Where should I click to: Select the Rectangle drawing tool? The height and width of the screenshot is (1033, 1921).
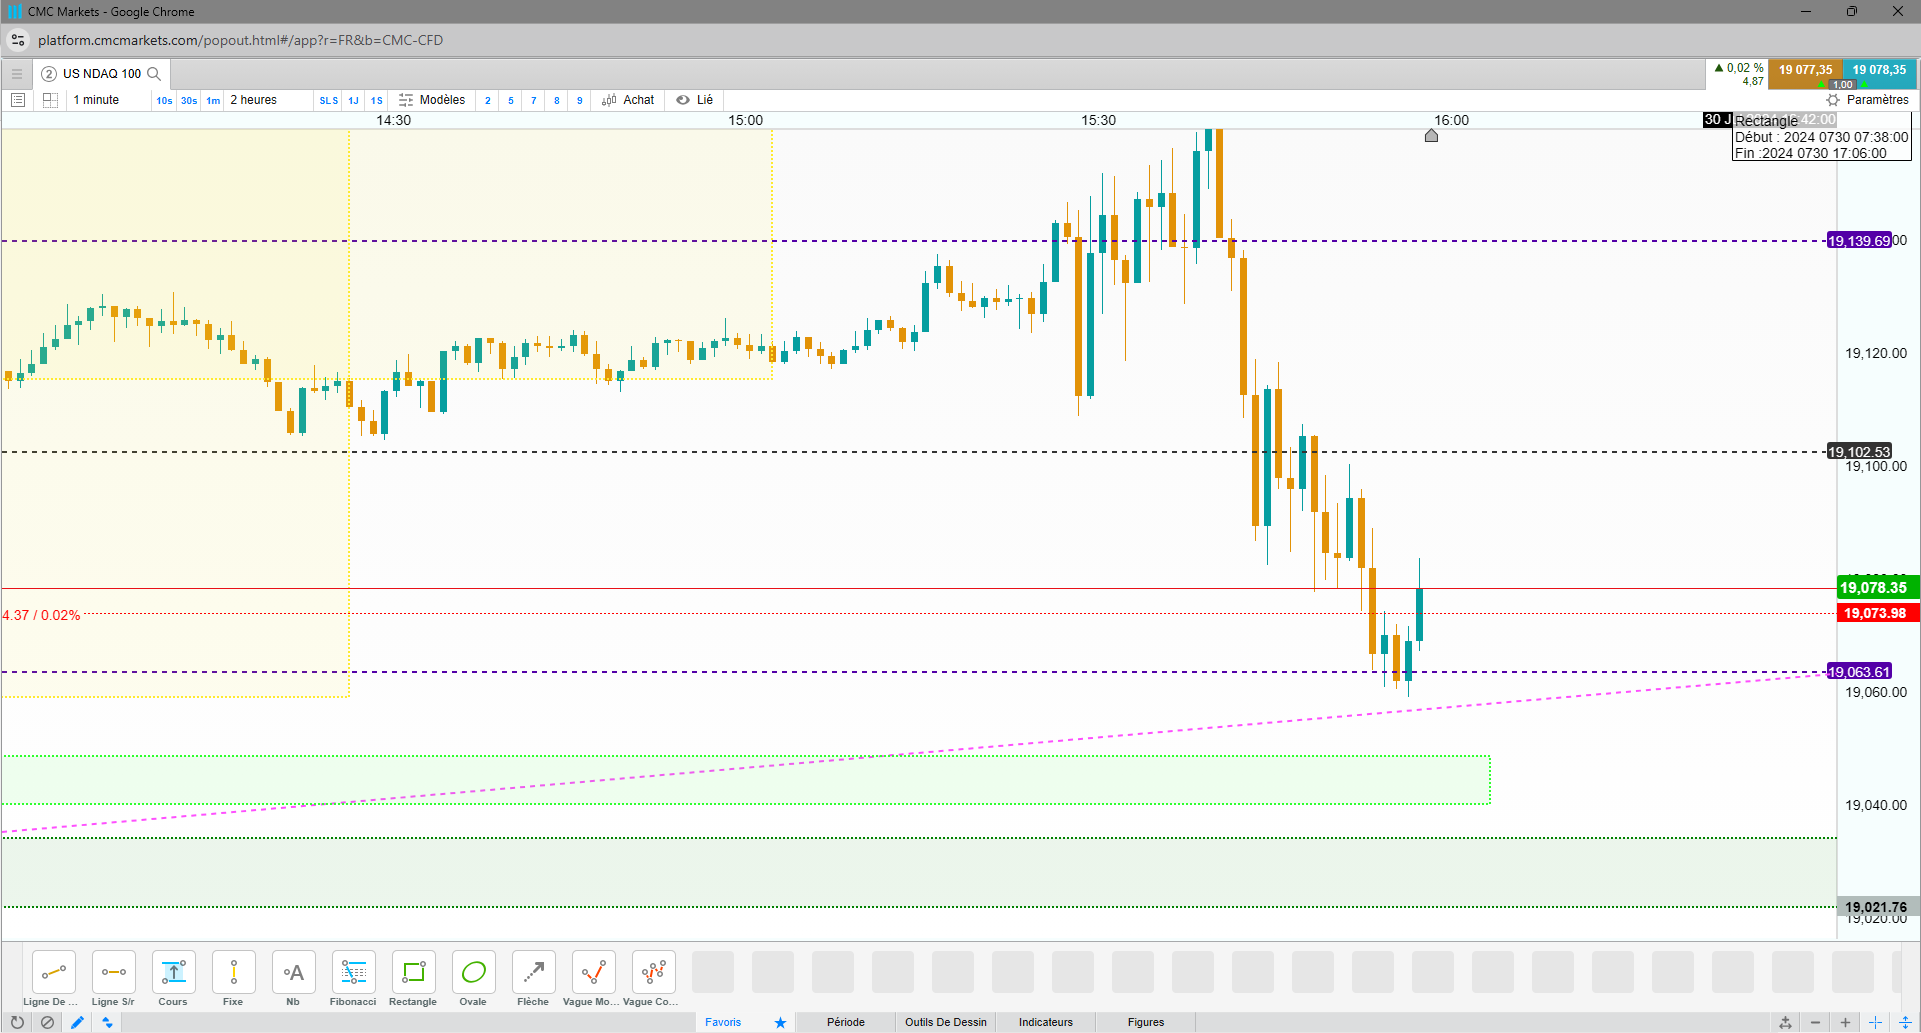[x=413, y=979]
